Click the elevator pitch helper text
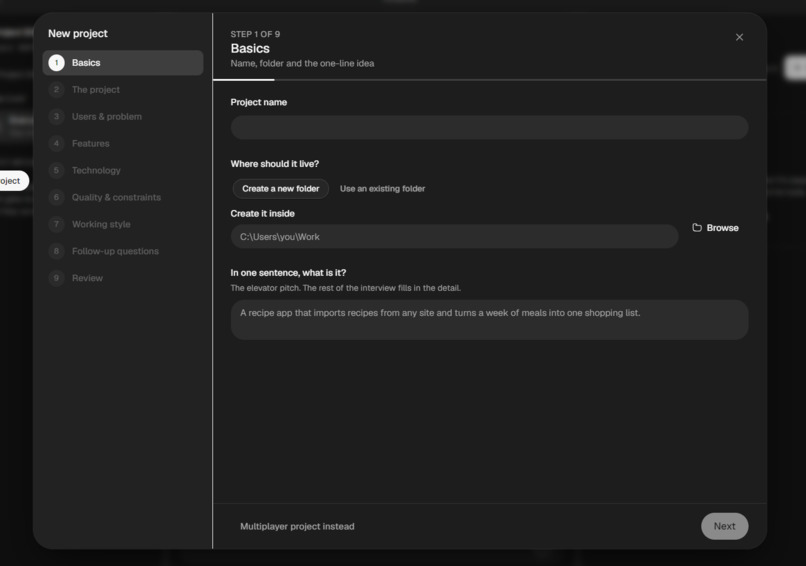The image size is (806, 566). tap(345, 288)
